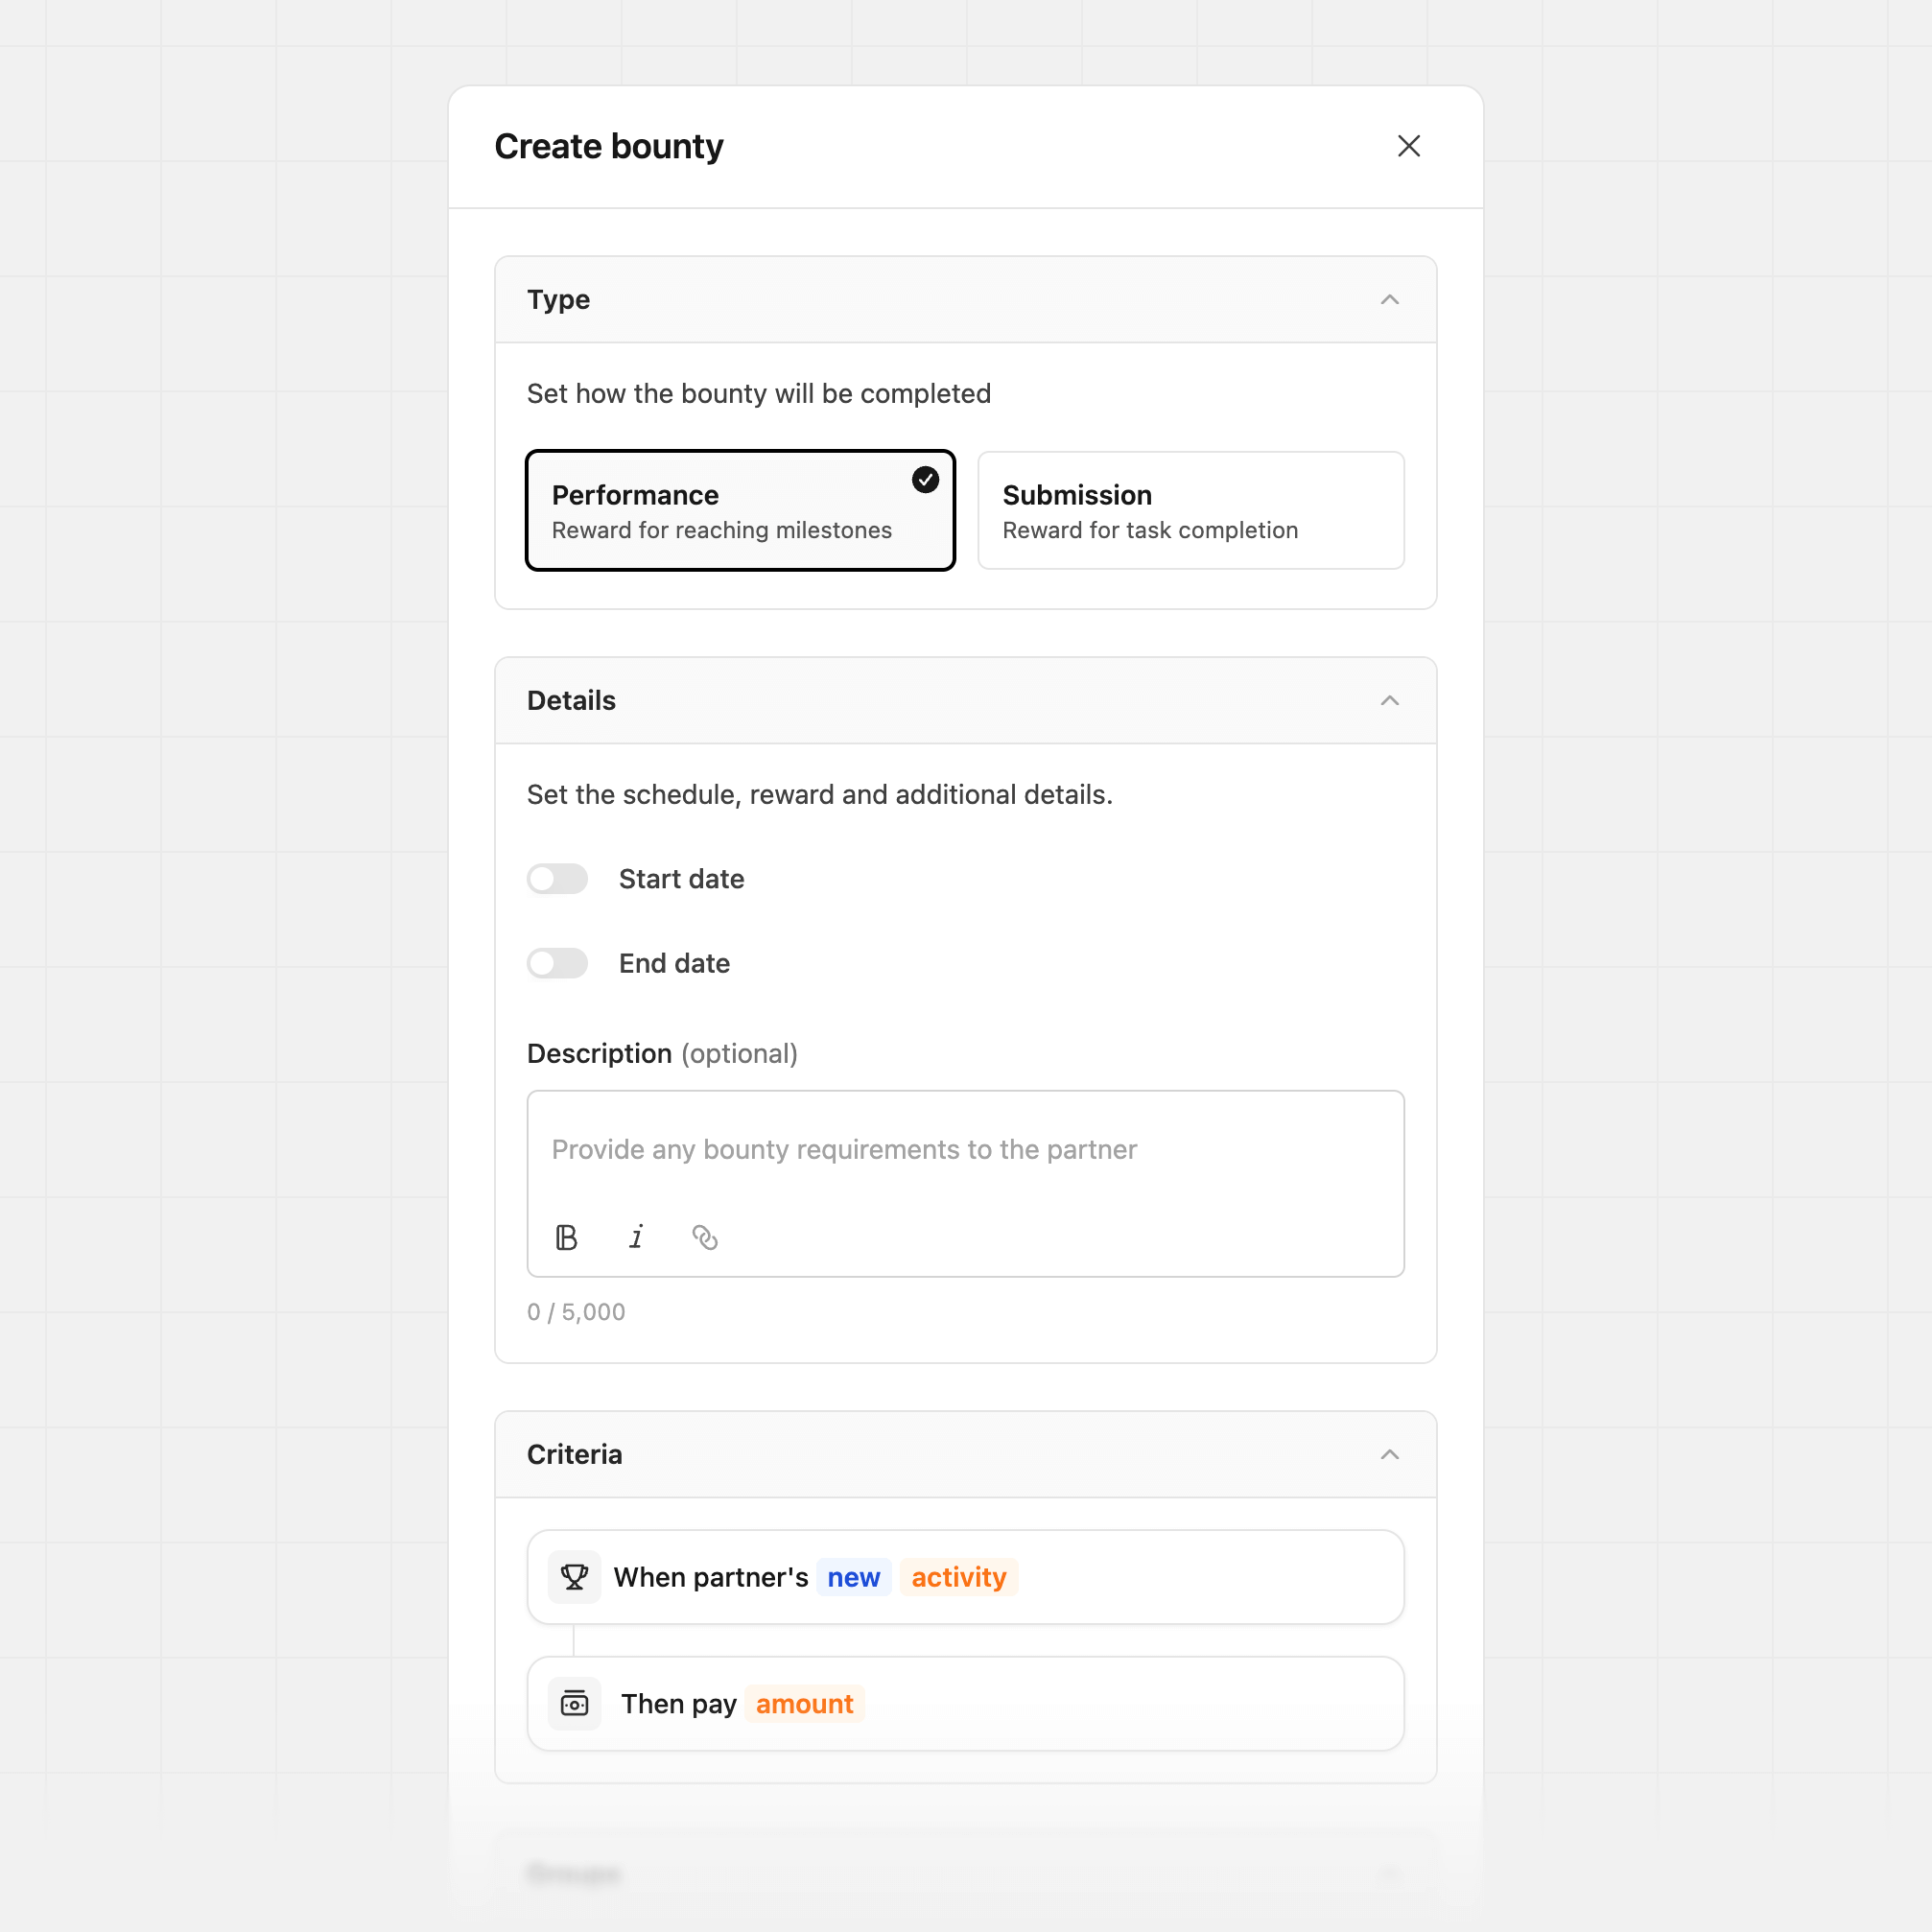Enable the Start date toggle
The height and width of the screenshot is (1932, 1932).
(557, 878)
